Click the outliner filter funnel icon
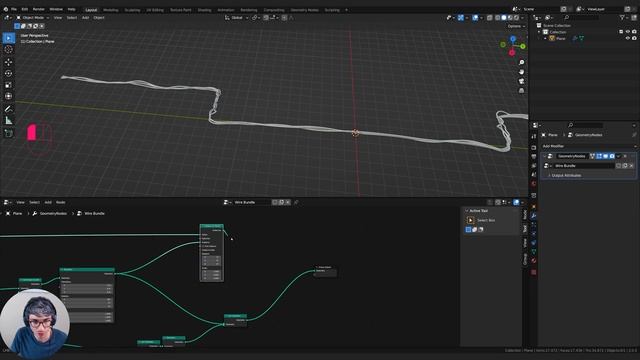 tap(622, 18)
